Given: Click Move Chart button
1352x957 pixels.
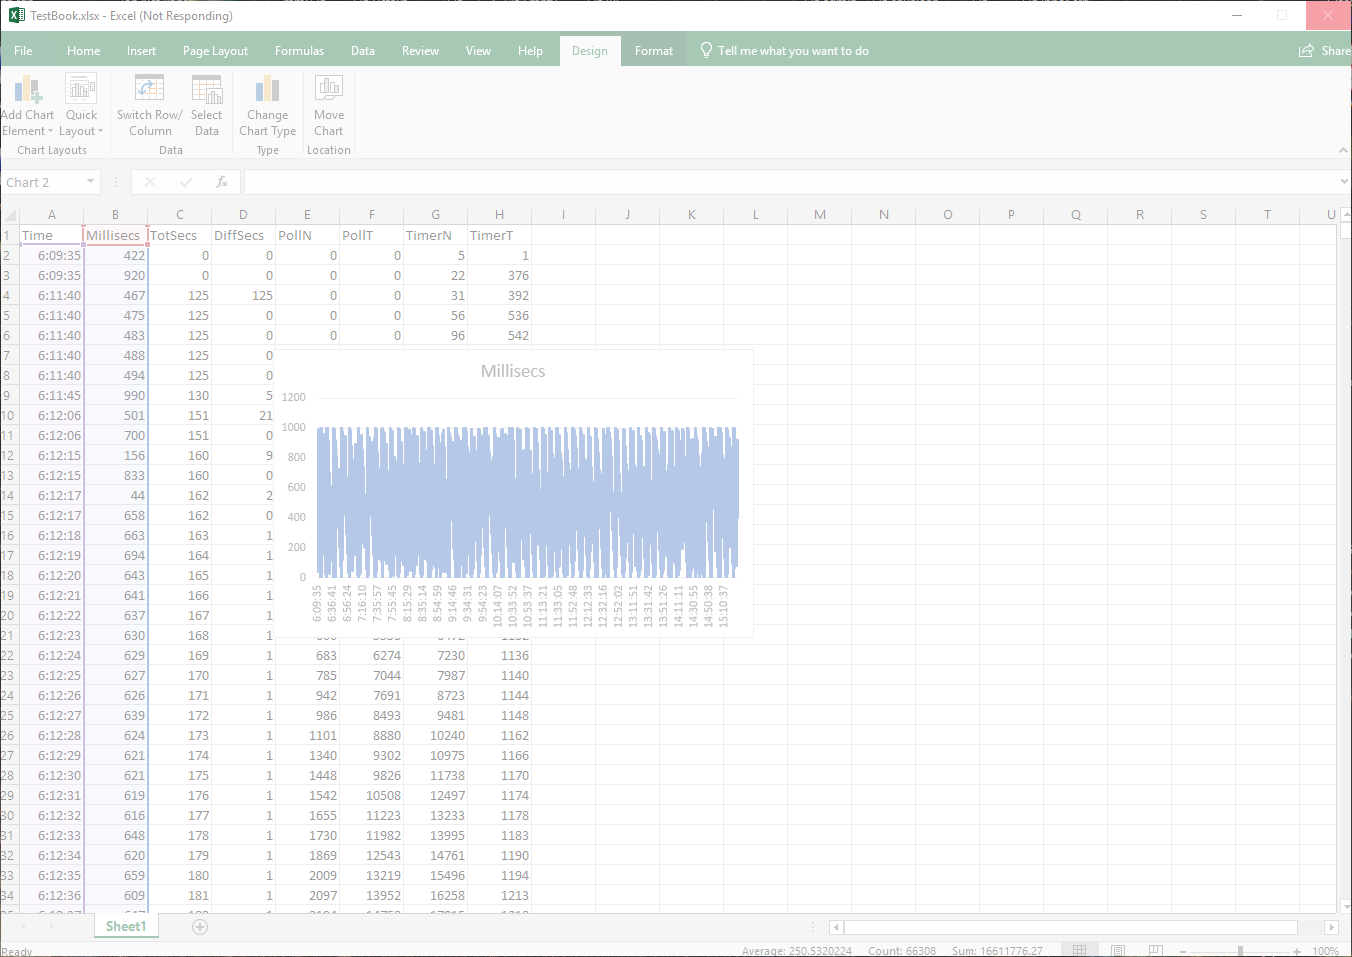Looking at the screenshot, I should [329, 106].
